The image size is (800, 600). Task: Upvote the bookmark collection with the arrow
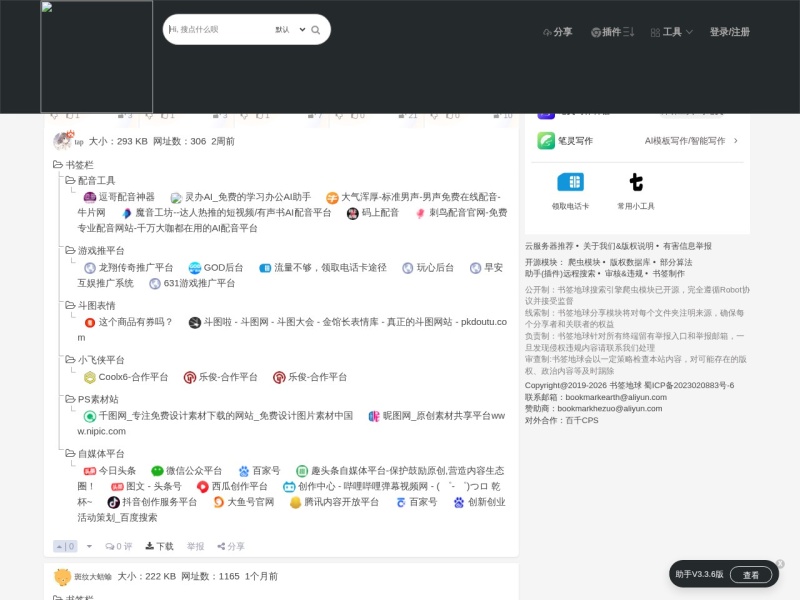59,546
